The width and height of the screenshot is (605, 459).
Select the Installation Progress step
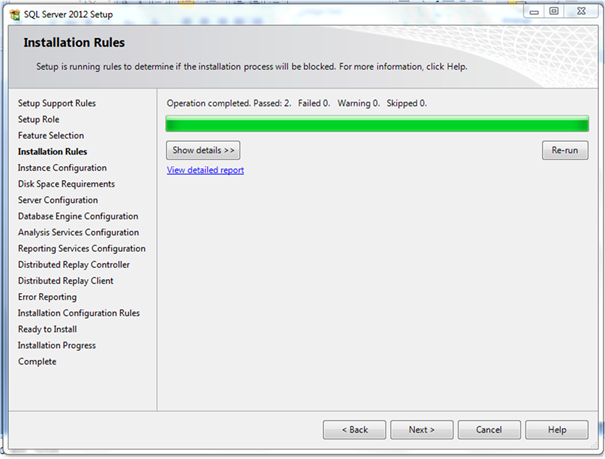tap(57, 346)
